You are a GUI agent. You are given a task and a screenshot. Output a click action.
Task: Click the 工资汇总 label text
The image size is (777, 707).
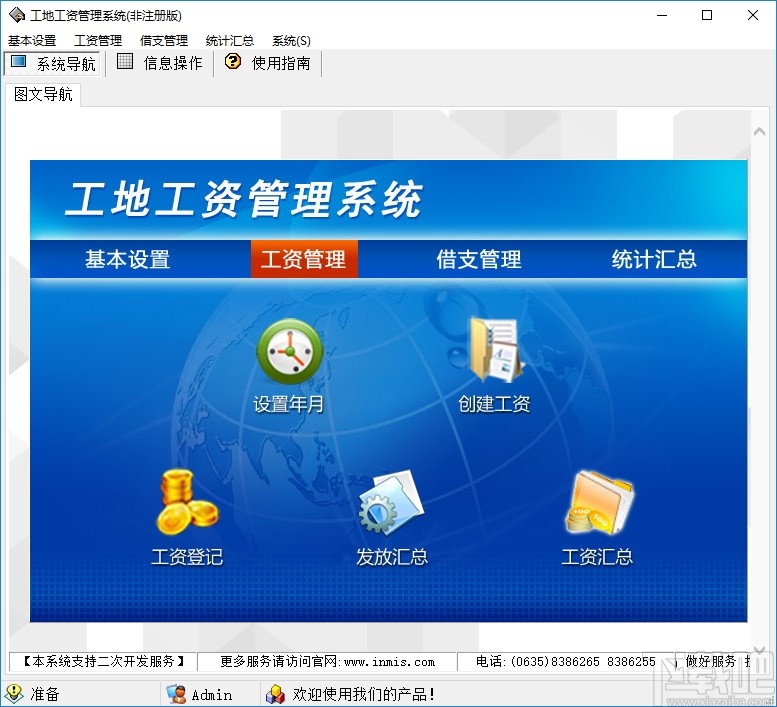597,557
